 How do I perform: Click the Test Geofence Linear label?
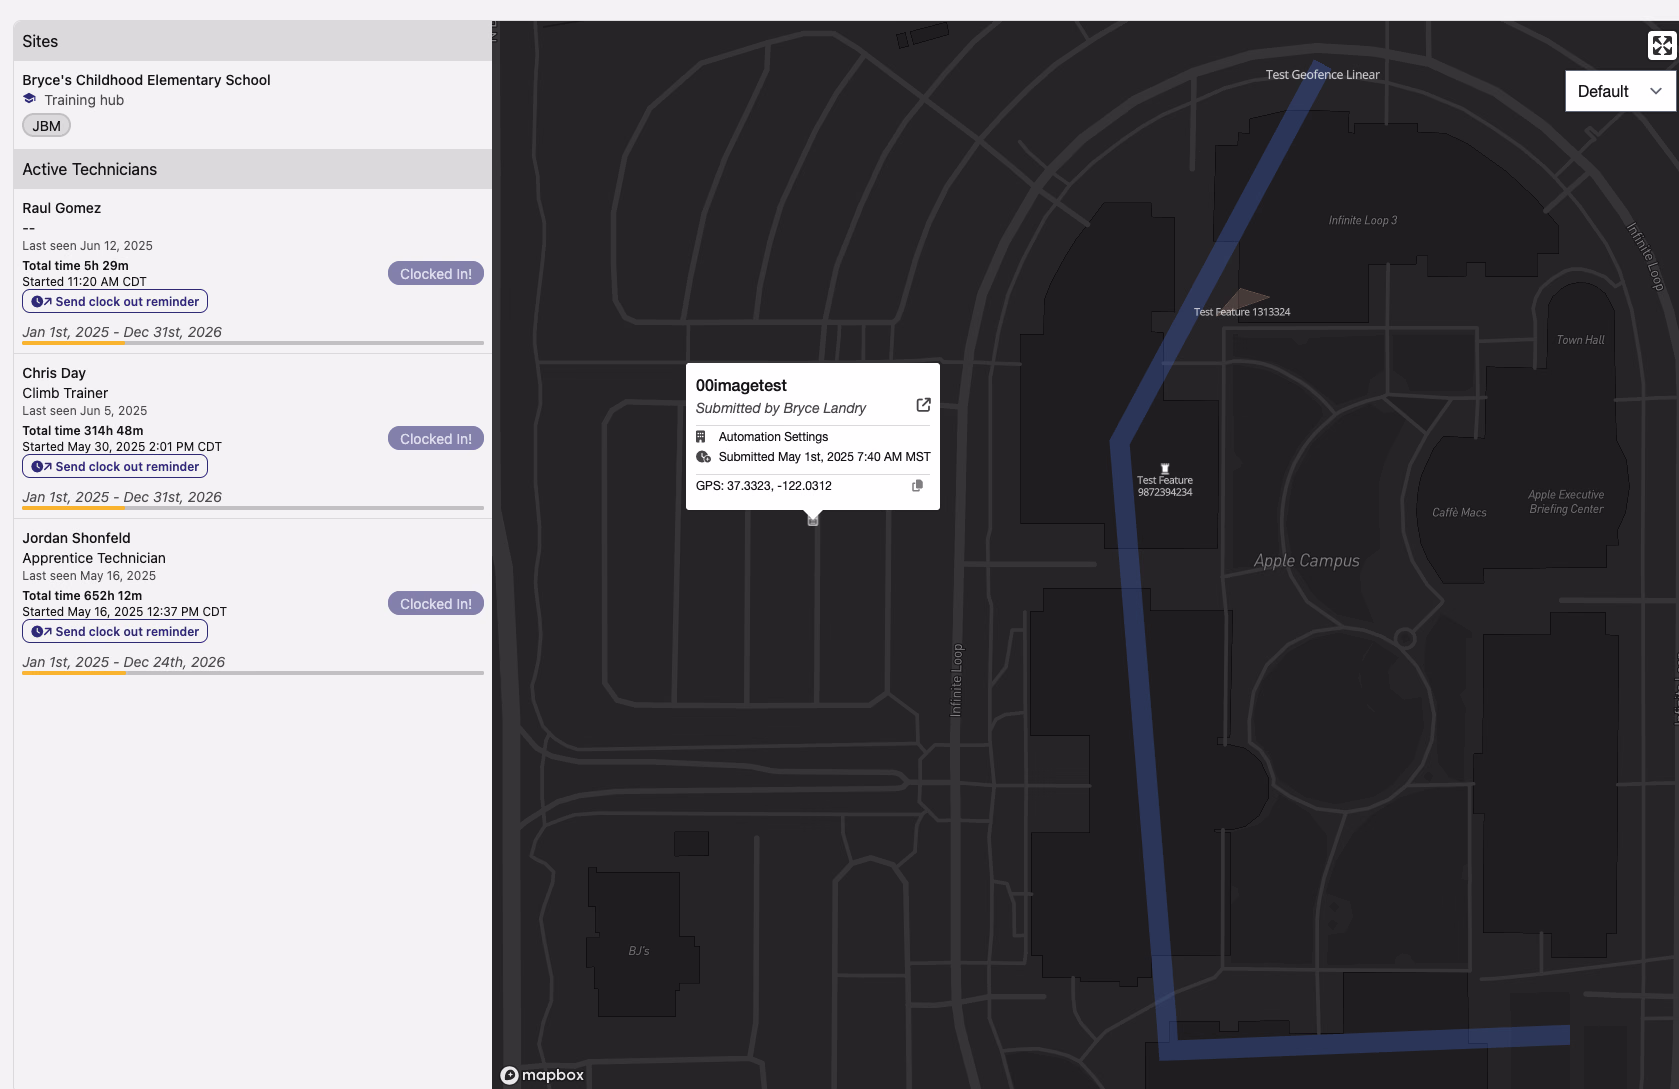pos(1322,75)
